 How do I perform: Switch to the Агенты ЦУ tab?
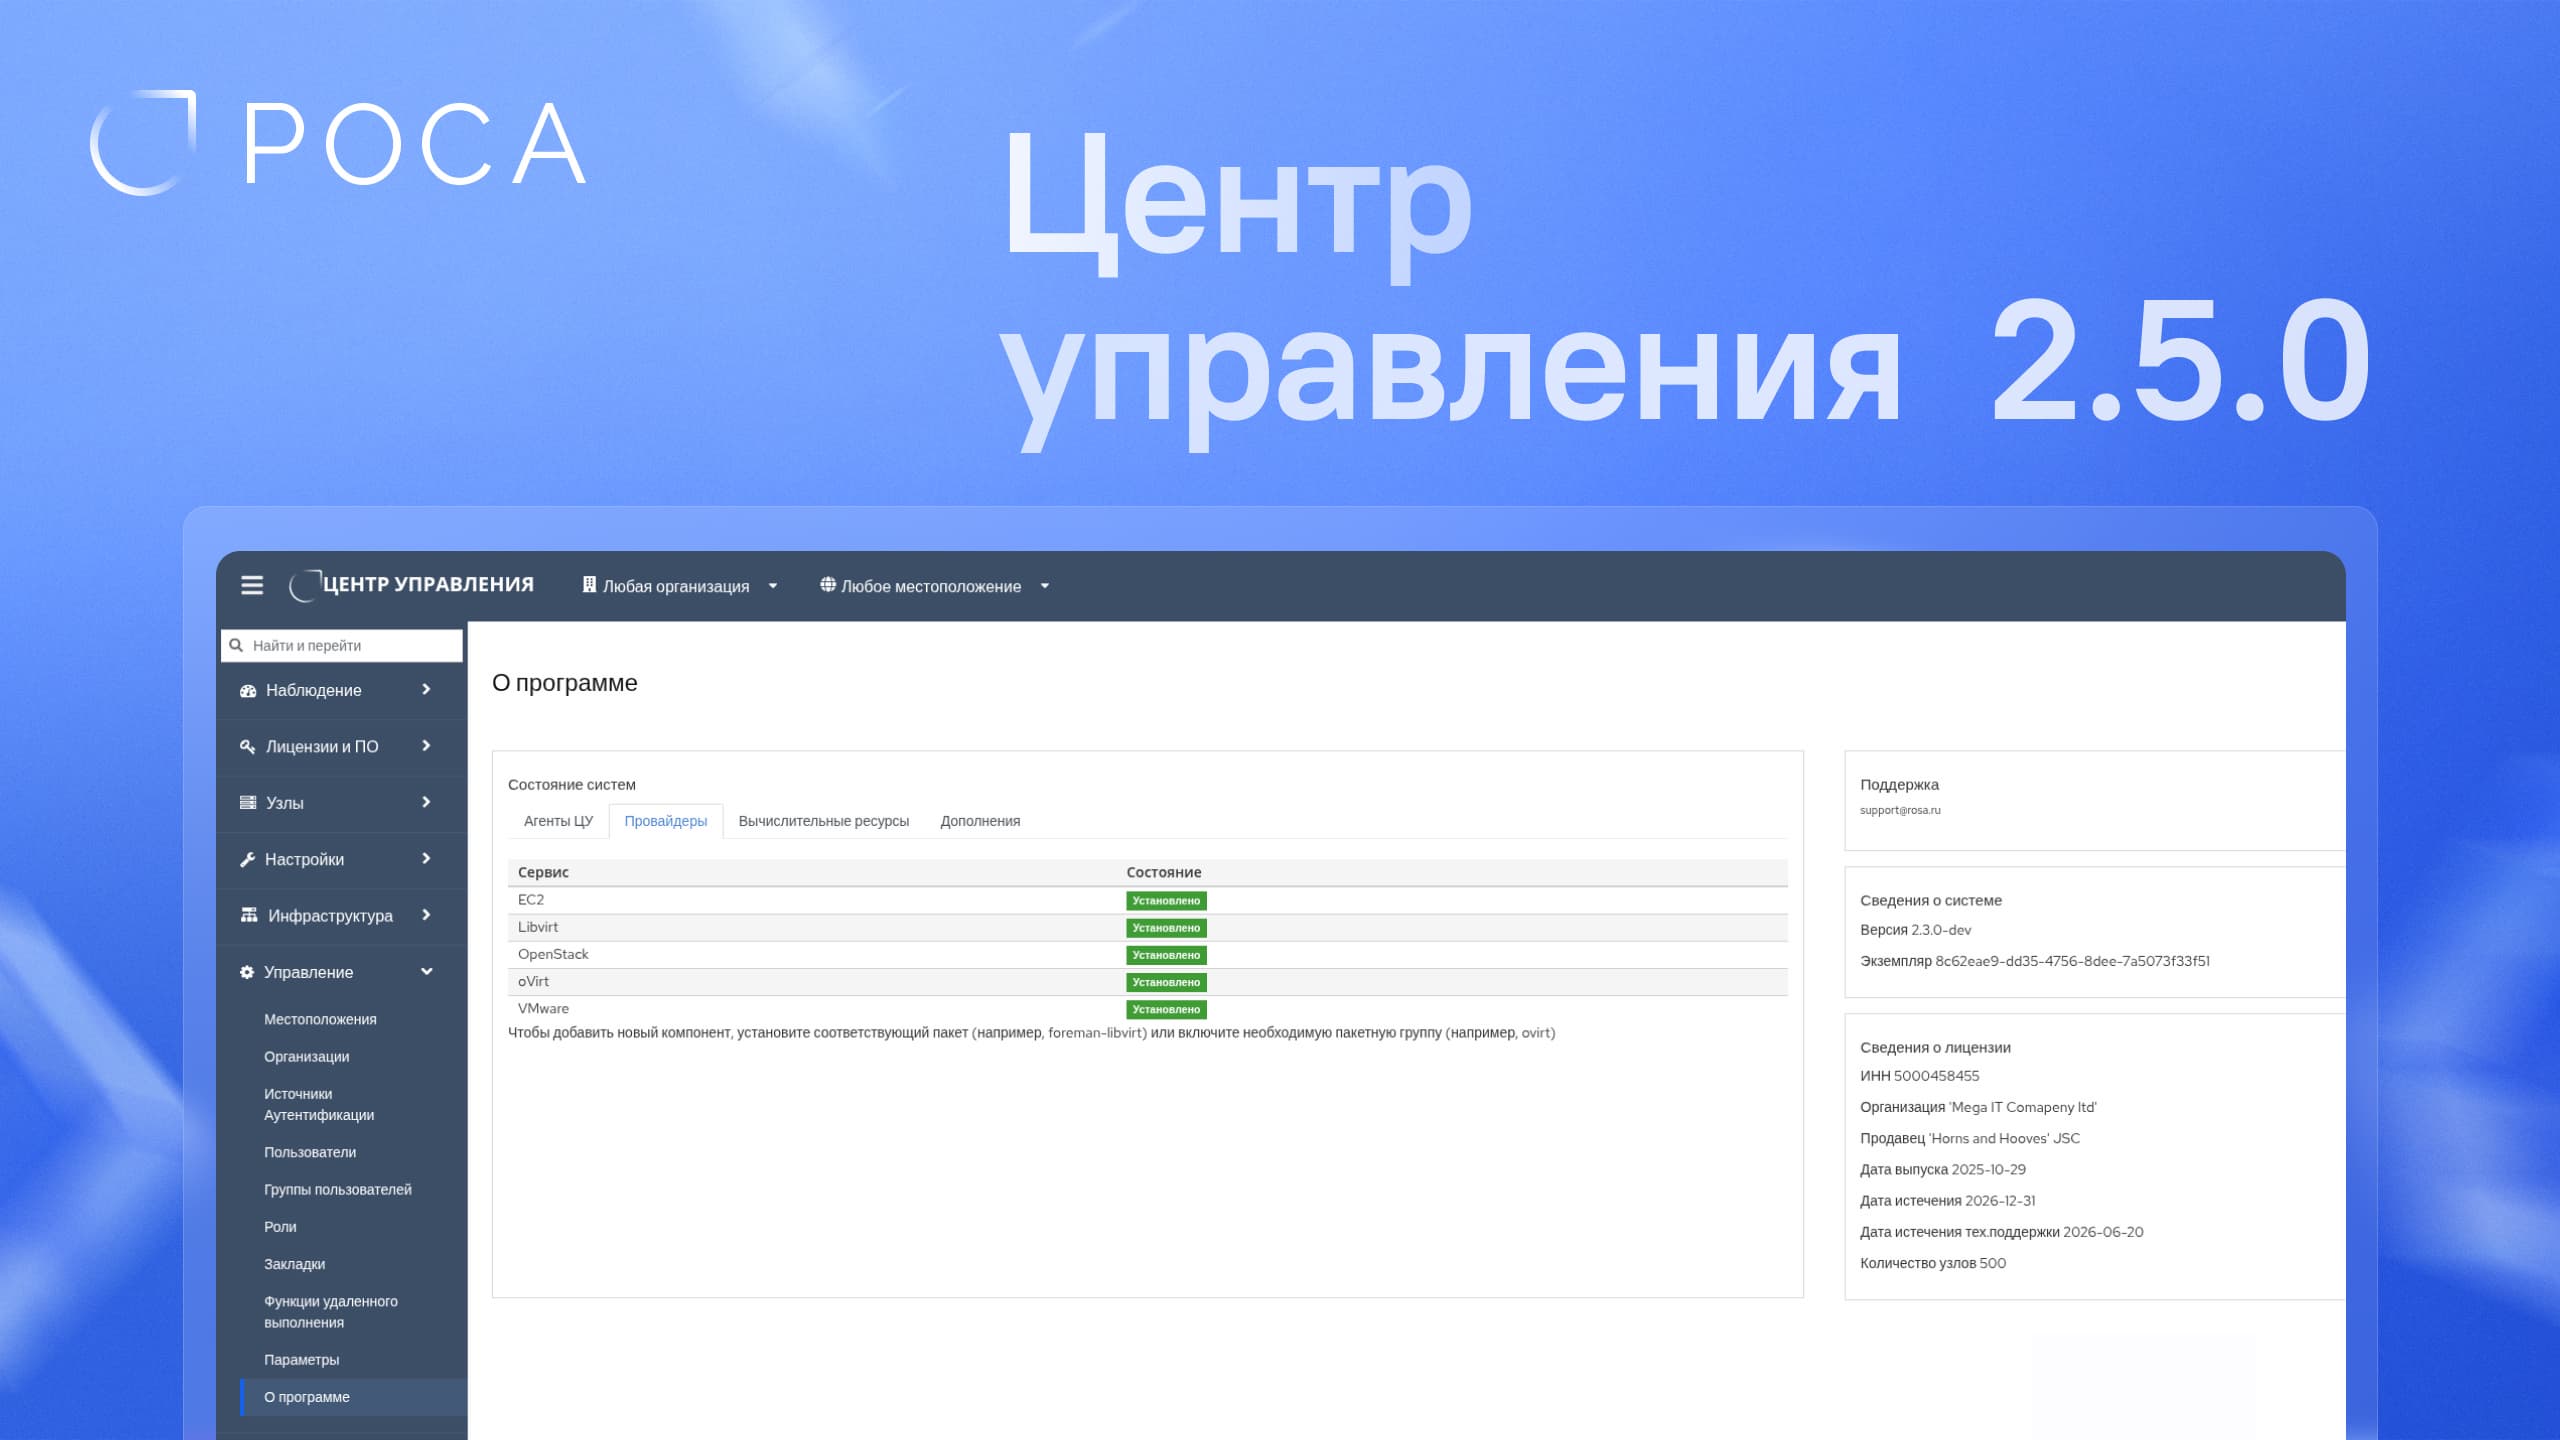(x=558, y=821)
